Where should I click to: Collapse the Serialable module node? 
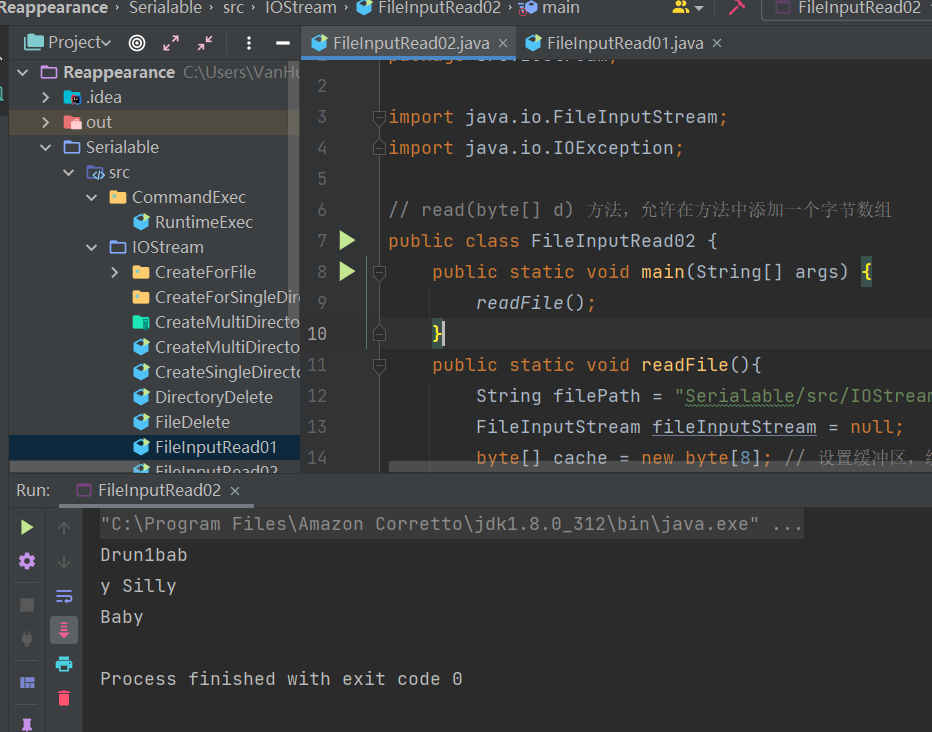[46, 147]
